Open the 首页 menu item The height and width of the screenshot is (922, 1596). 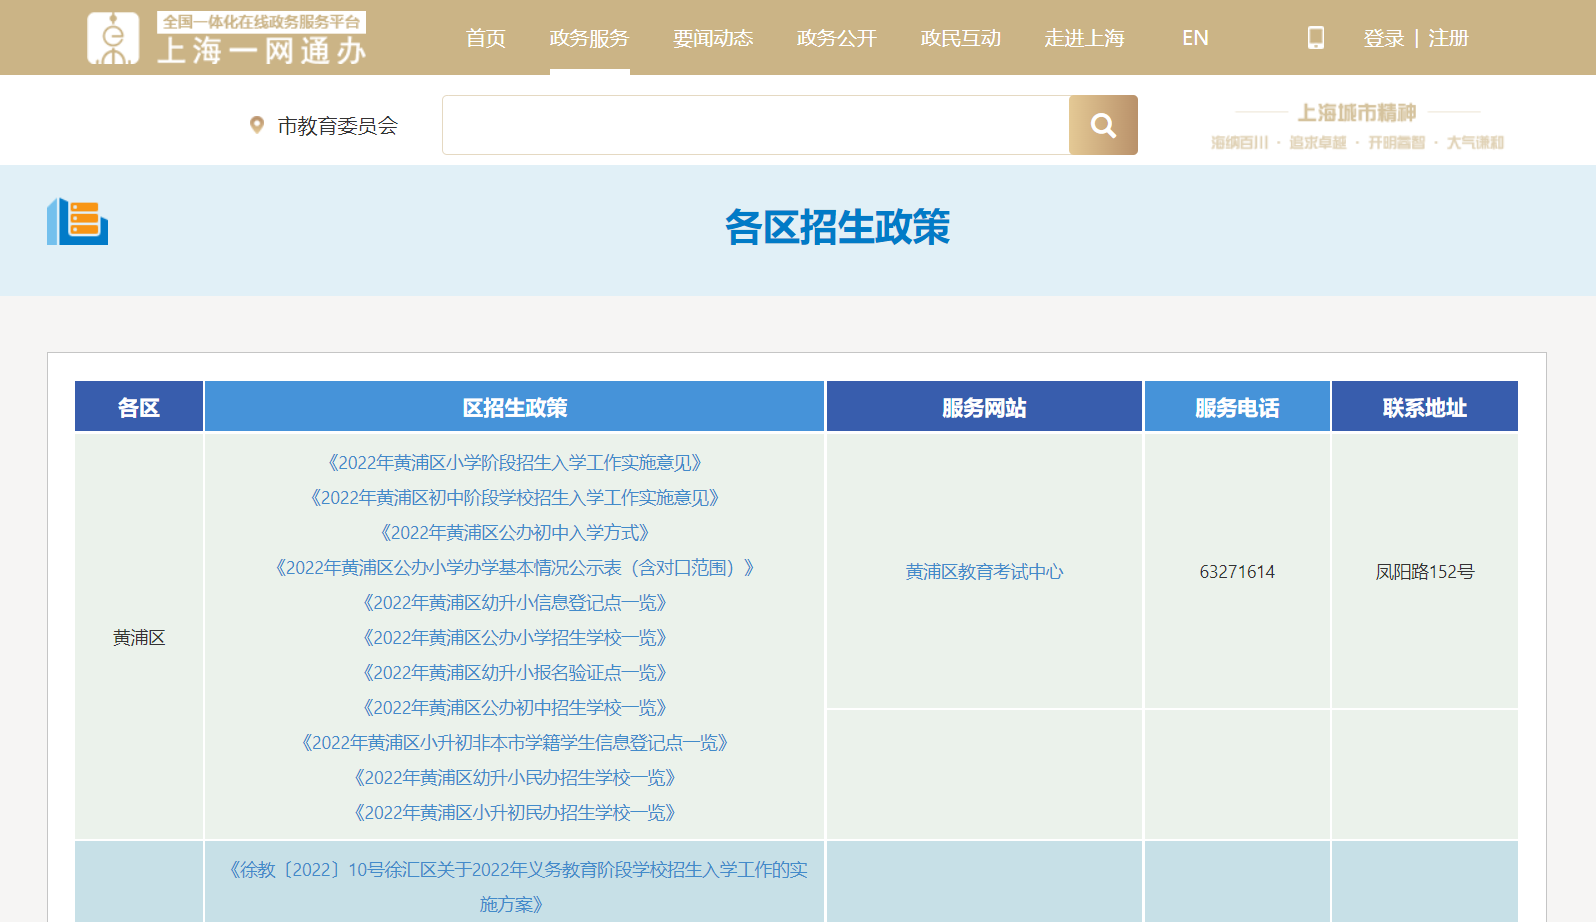click(486, 38)
